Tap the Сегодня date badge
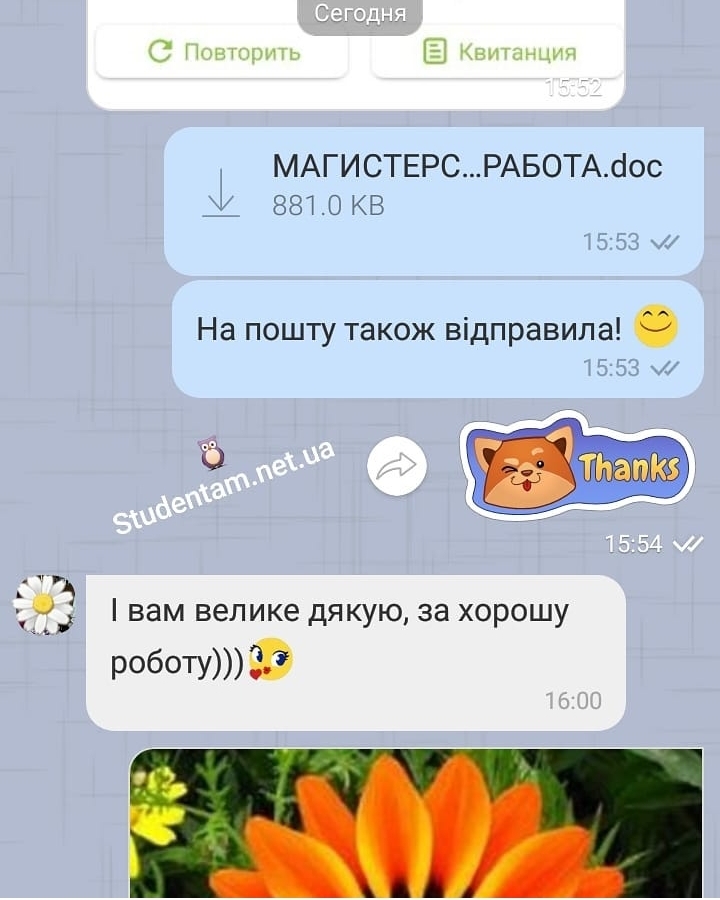This screenshot has height=900, width=720. pyautogui.click(x=360, y=15)
